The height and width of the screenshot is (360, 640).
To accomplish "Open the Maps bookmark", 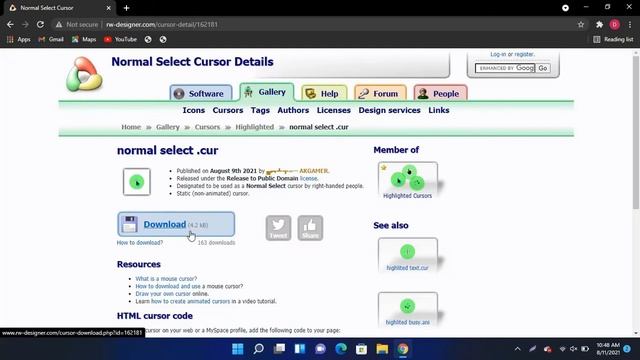I will point(84,39).
